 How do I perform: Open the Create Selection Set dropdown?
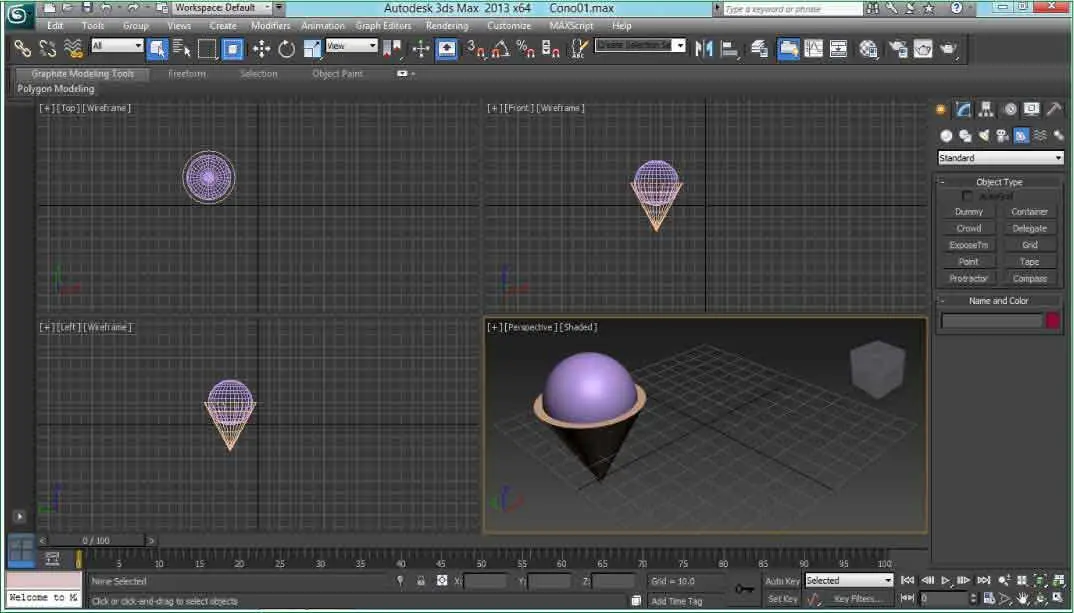click(640, 45)
